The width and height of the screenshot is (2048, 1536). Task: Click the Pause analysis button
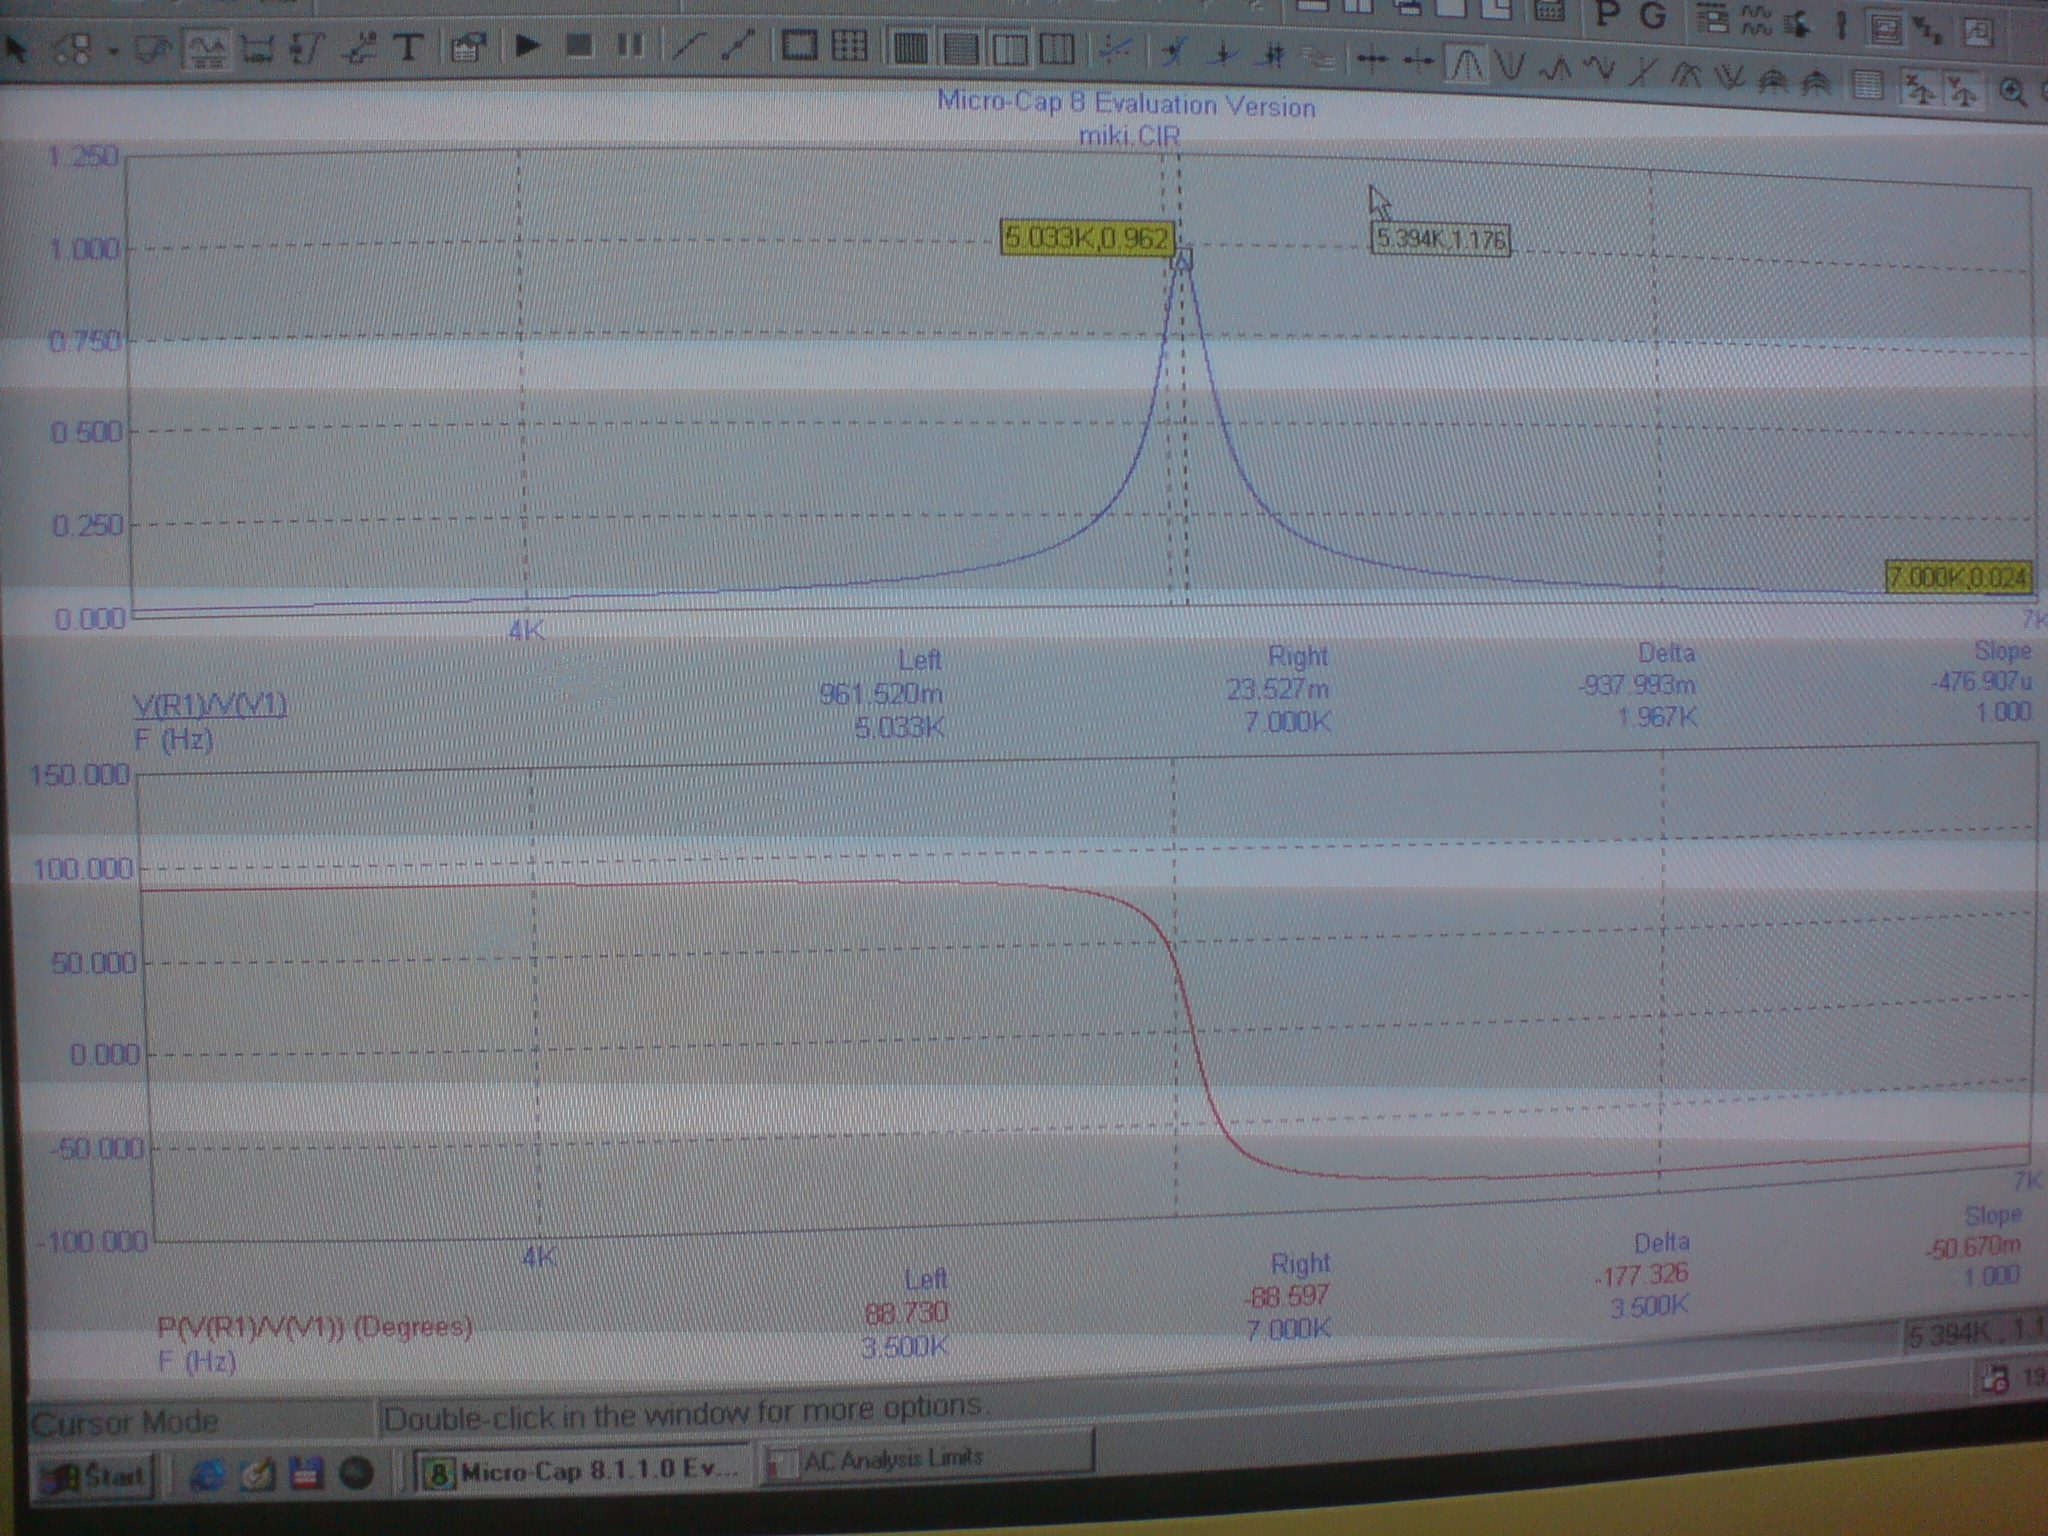pyautogui.click(x=630, y=45)
